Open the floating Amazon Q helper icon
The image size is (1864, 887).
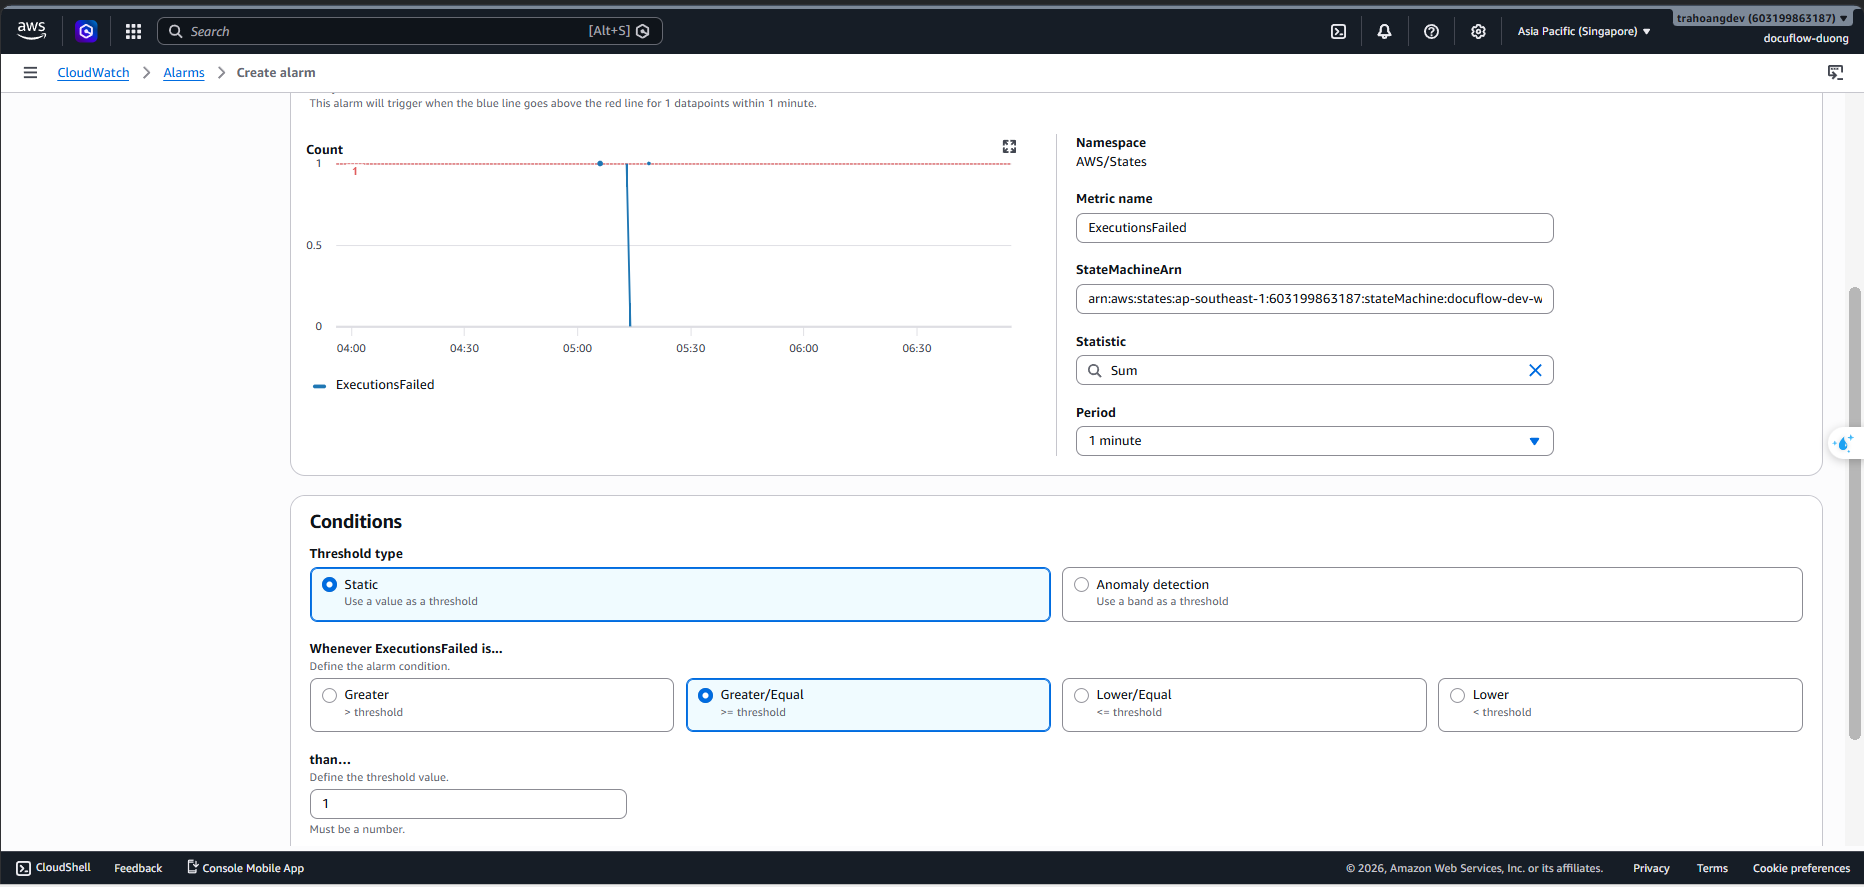(1845, 443)
